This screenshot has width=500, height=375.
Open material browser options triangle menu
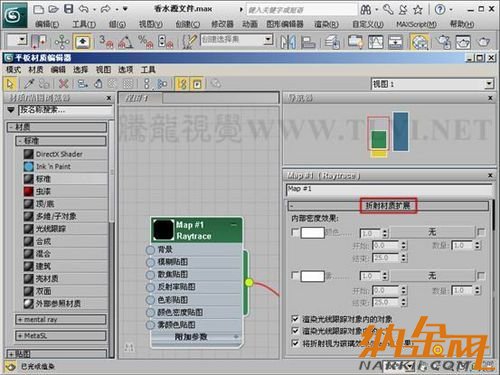(11, 109)
